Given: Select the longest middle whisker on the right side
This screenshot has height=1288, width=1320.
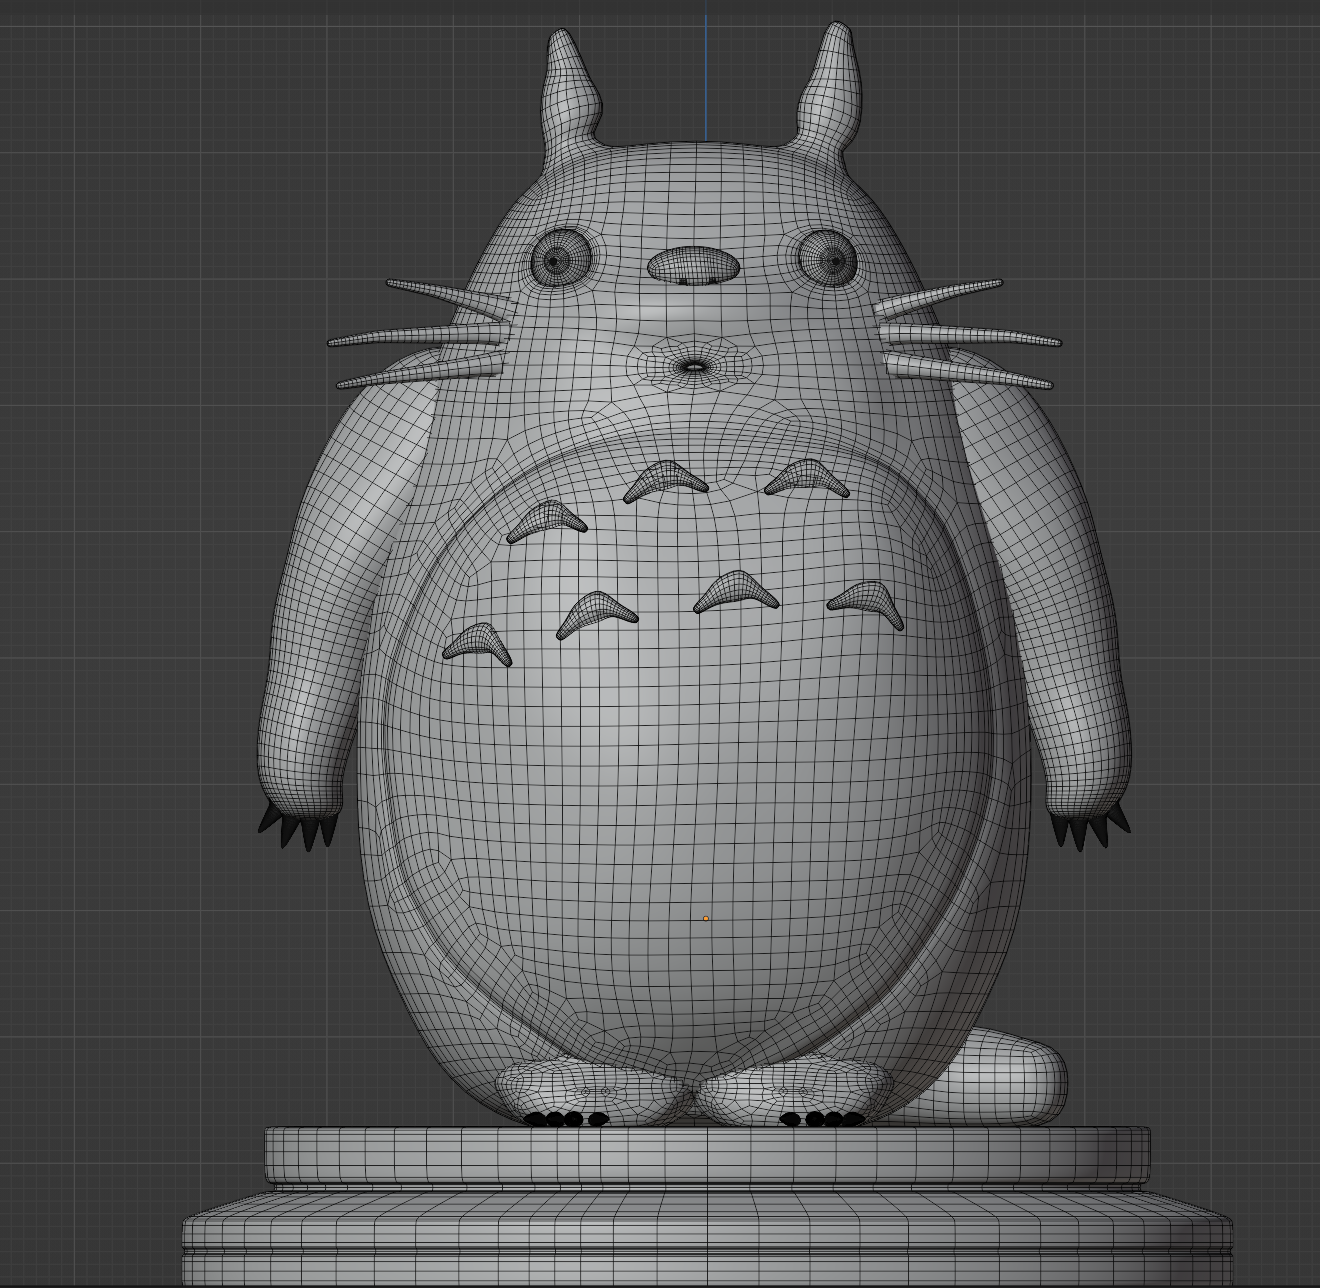Looking at the screenshot, I should click(x=970, y=337).
